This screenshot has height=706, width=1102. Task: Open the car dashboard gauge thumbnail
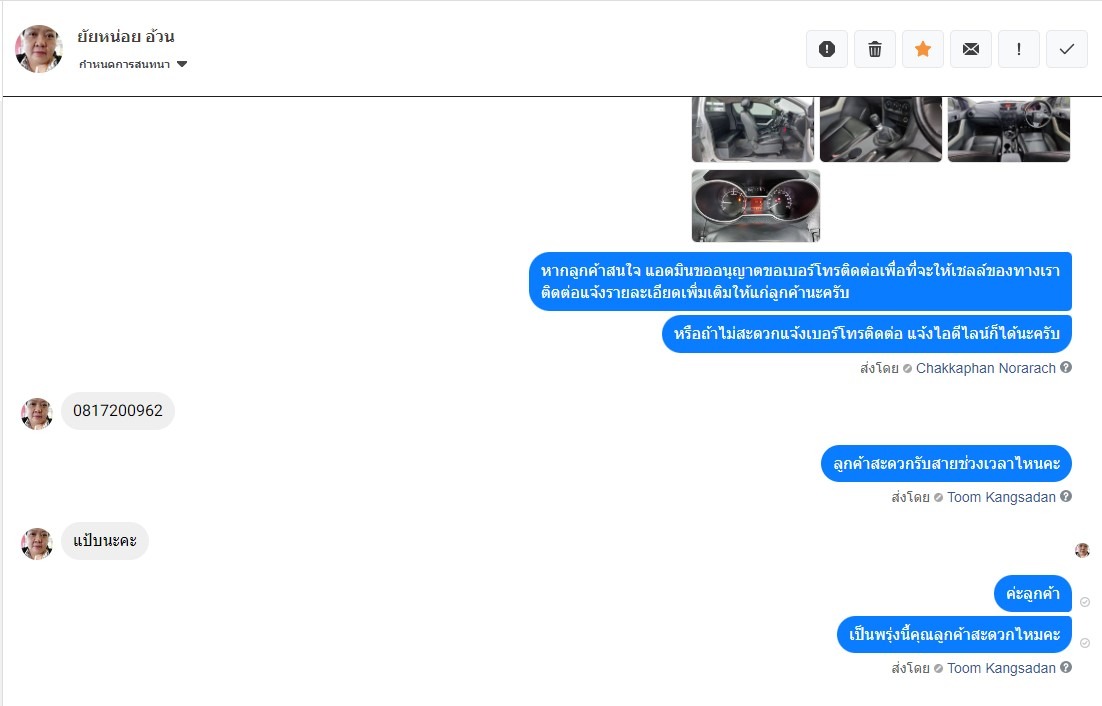coord(756,206)
